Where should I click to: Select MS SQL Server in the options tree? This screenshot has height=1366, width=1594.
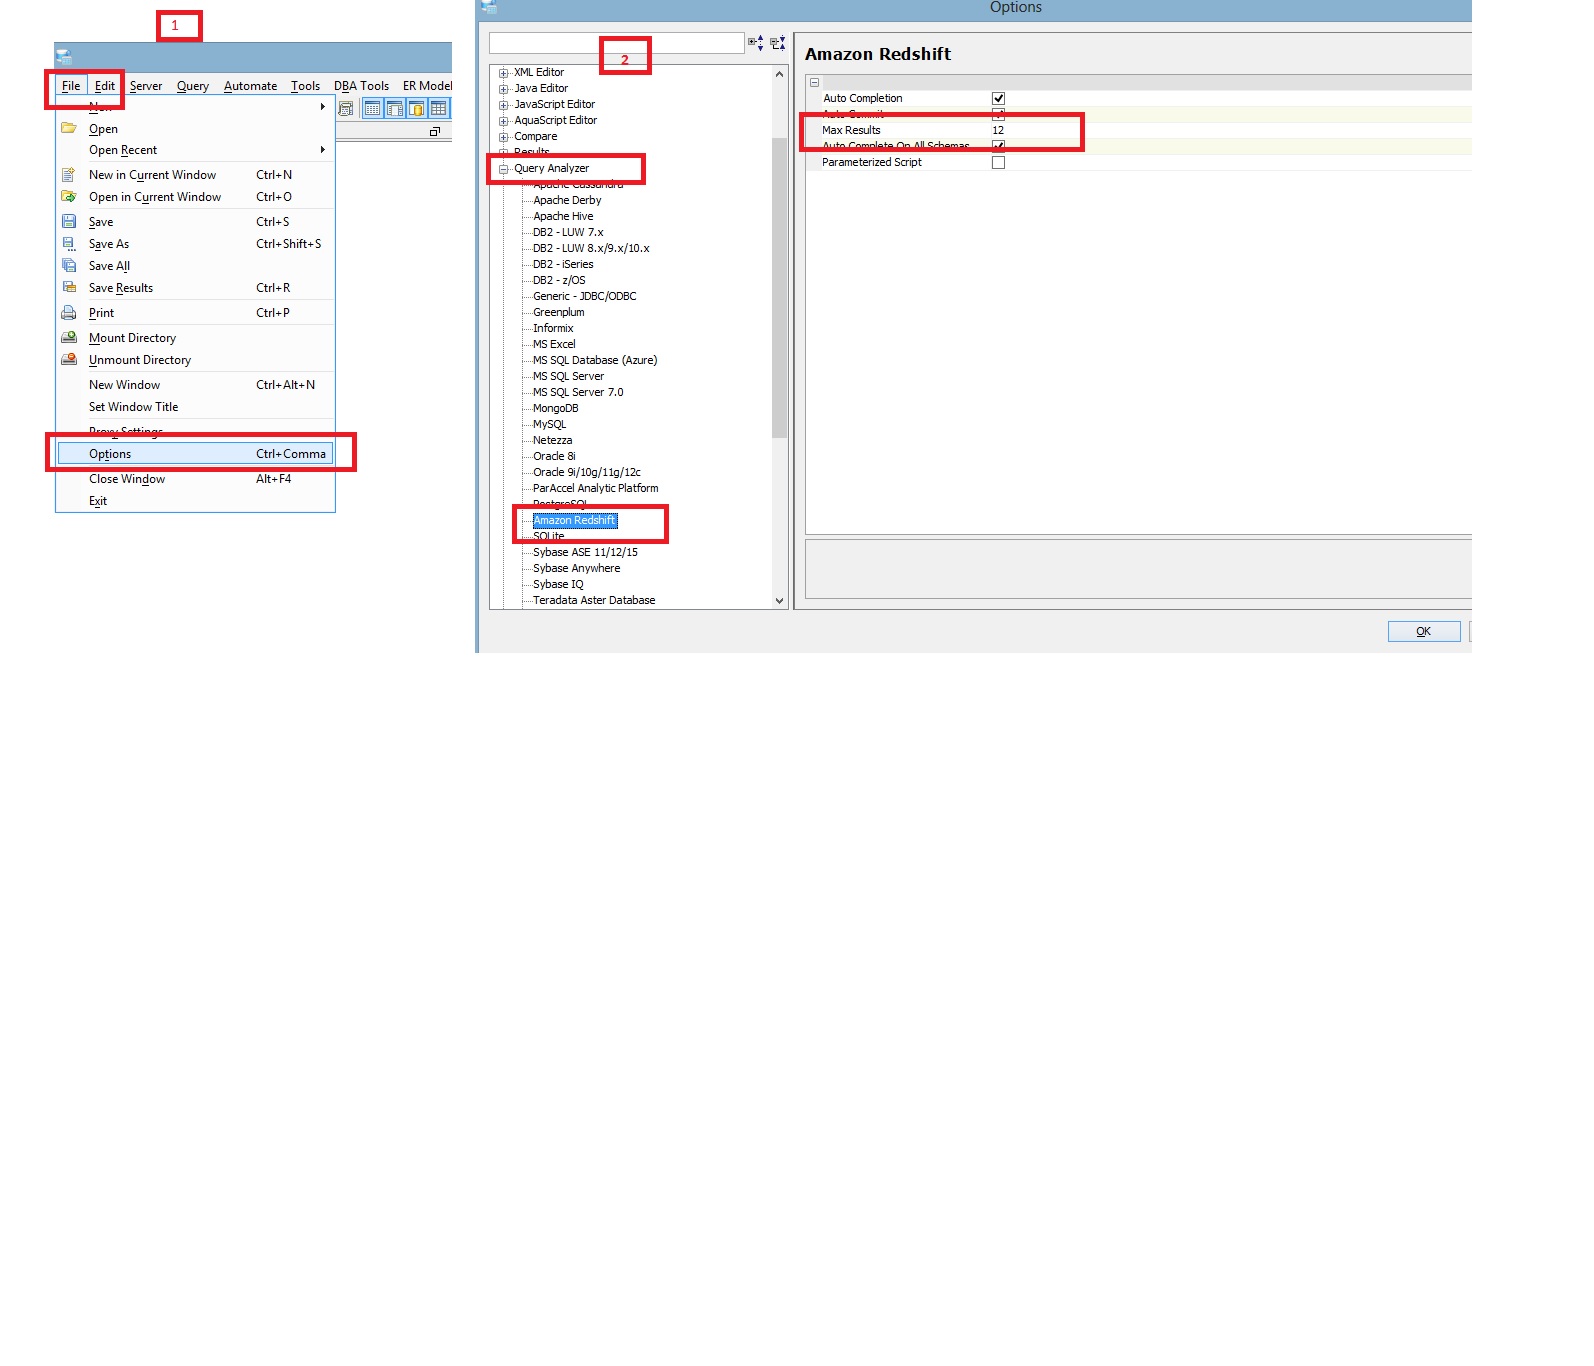click(568, 376)
